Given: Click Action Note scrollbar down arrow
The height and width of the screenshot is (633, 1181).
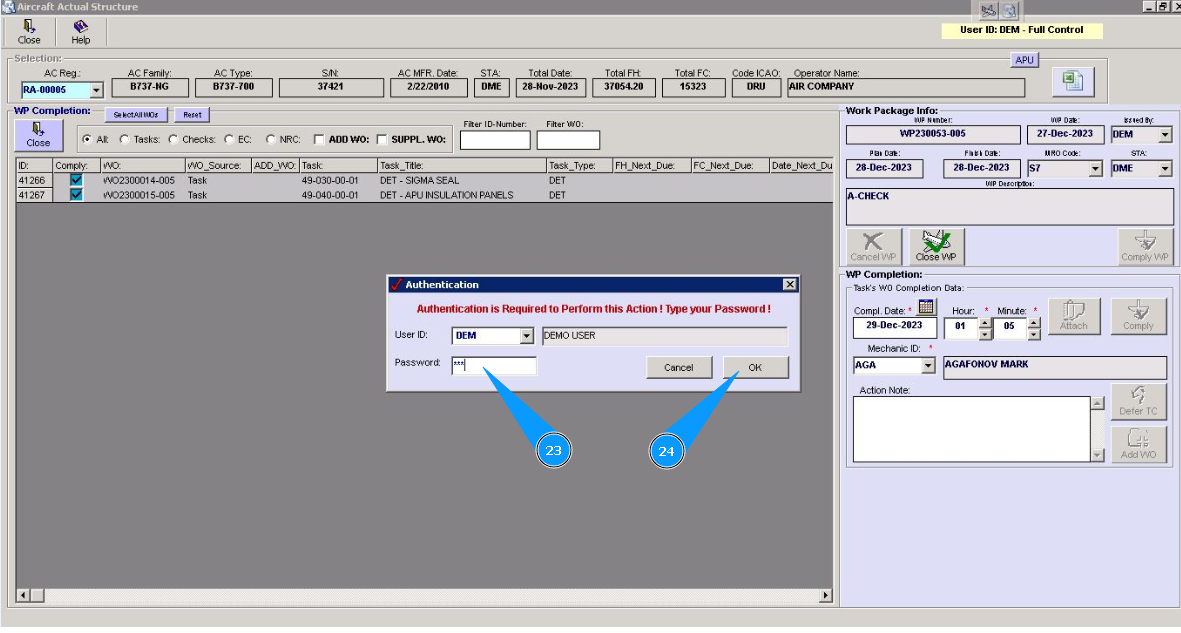Looking at the screenshot, I should (1097, 455).
